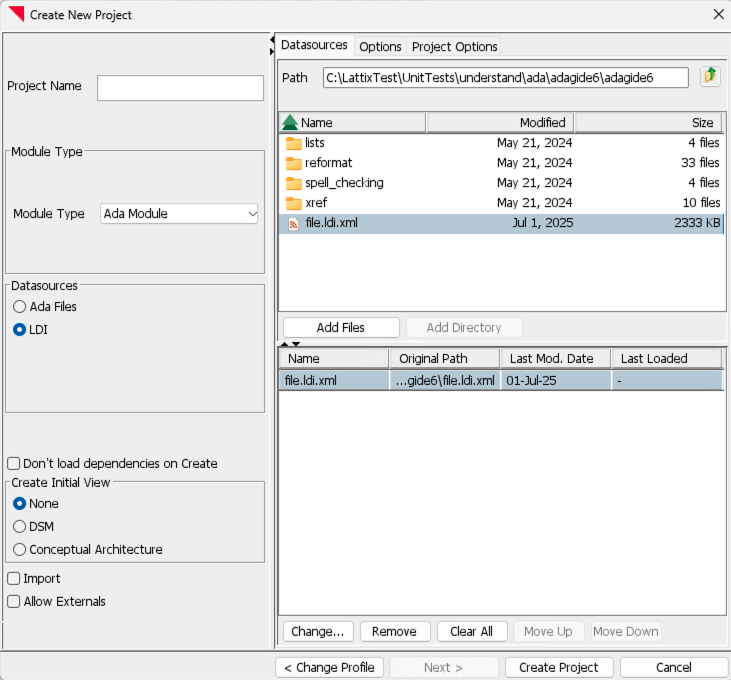Viewport: 731px width, 680px height.
Task: Click the lists folder icon
Action: (294, 143)
